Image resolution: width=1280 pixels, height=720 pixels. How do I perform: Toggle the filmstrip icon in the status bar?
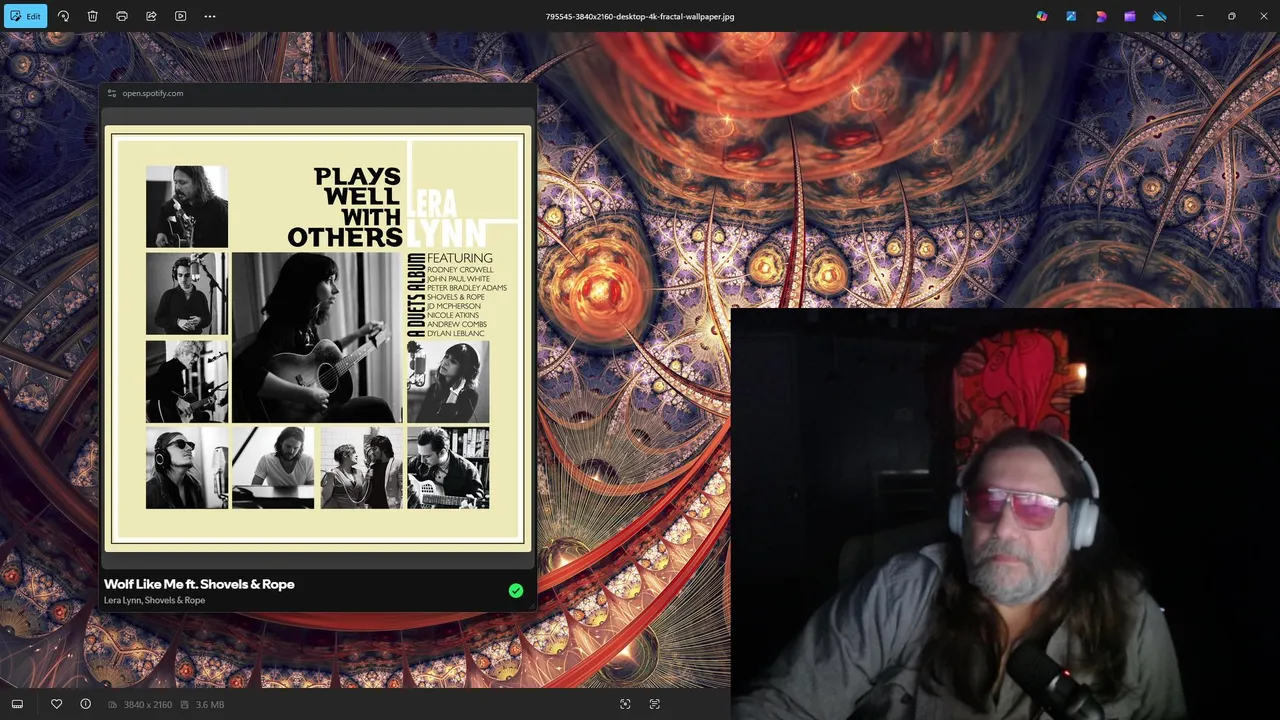point(17,704)
